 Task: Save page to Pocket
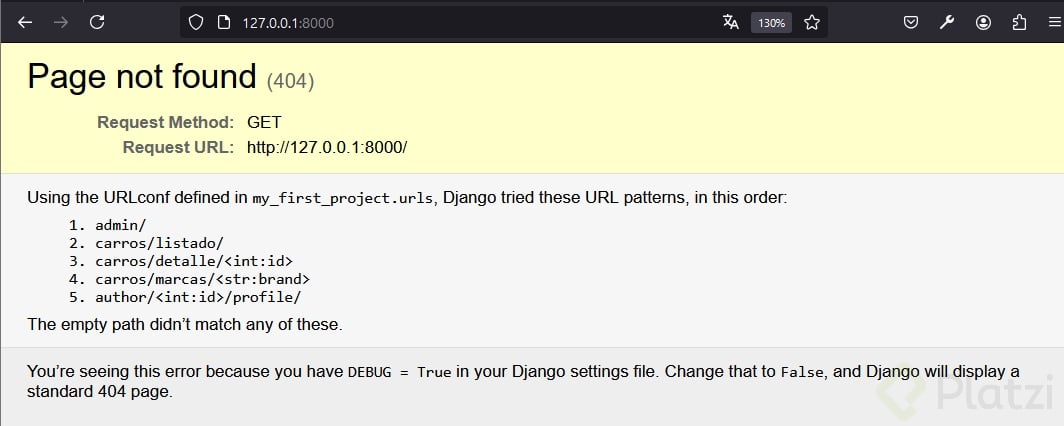(911, 22)
